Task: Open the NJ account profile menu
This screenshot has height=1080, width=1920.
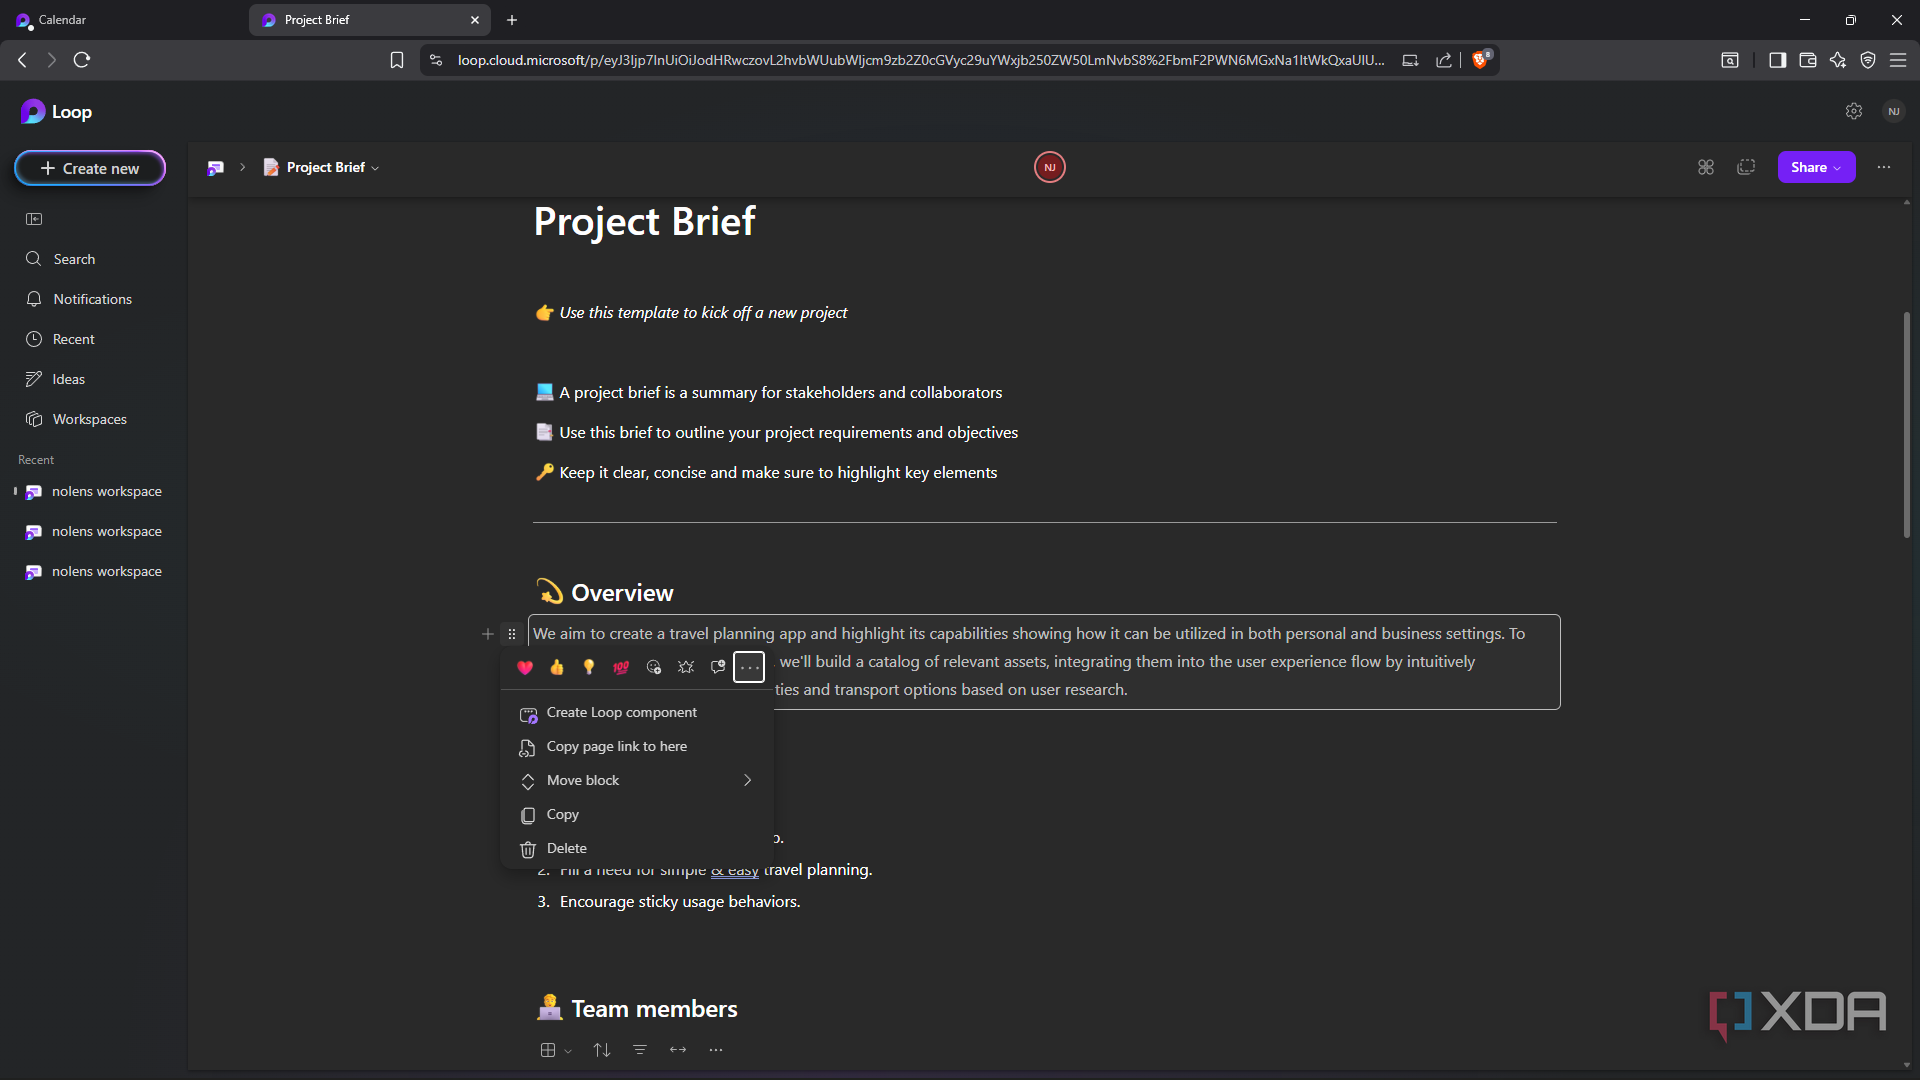Action: tap(1893, 111)
